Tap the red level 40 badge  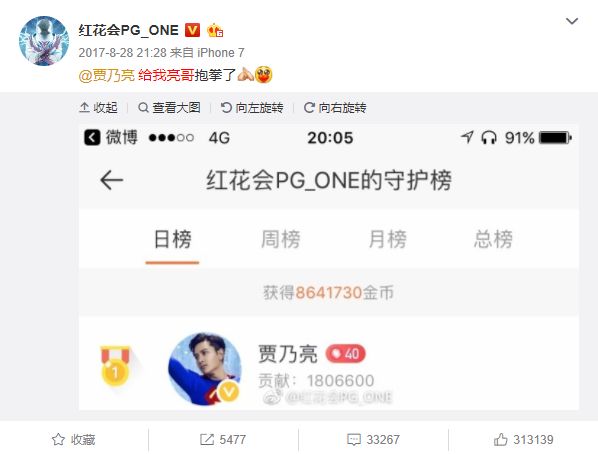346,354
